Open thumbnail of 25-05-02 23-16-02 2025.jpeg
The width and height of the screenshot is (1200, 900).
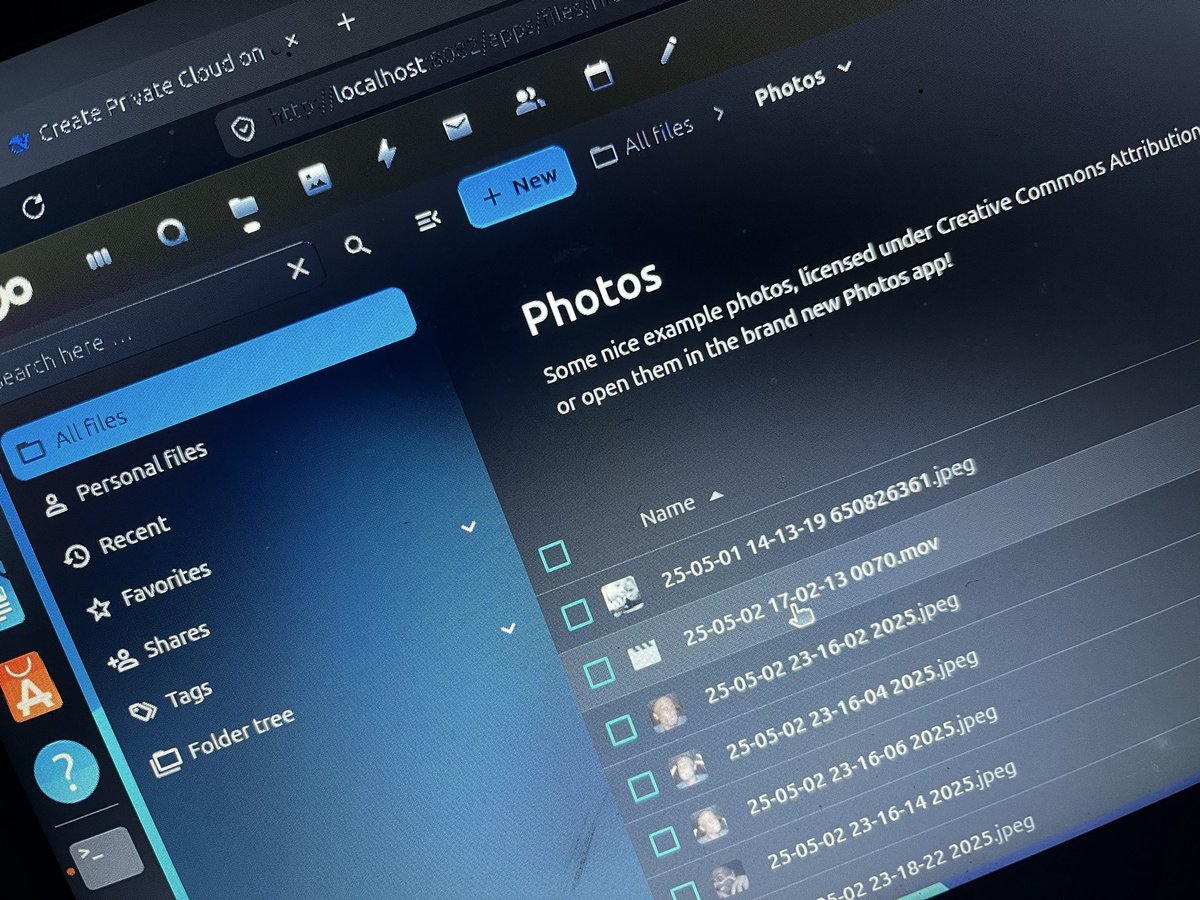click(666, 714)
